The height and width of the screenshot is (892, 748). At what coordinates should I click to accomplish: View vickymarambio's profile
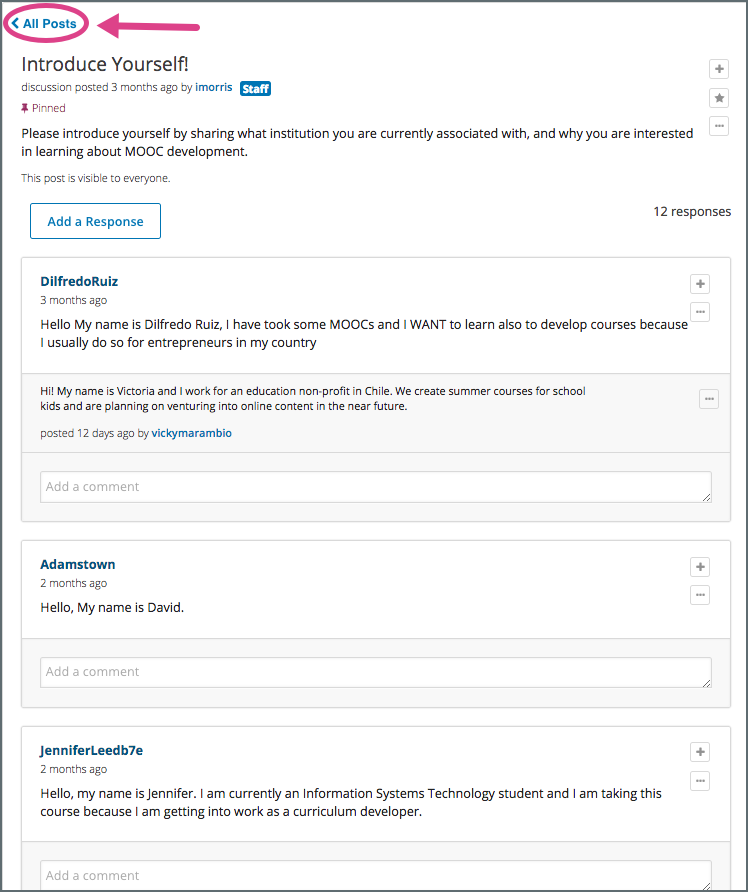(x=191, y=433)
